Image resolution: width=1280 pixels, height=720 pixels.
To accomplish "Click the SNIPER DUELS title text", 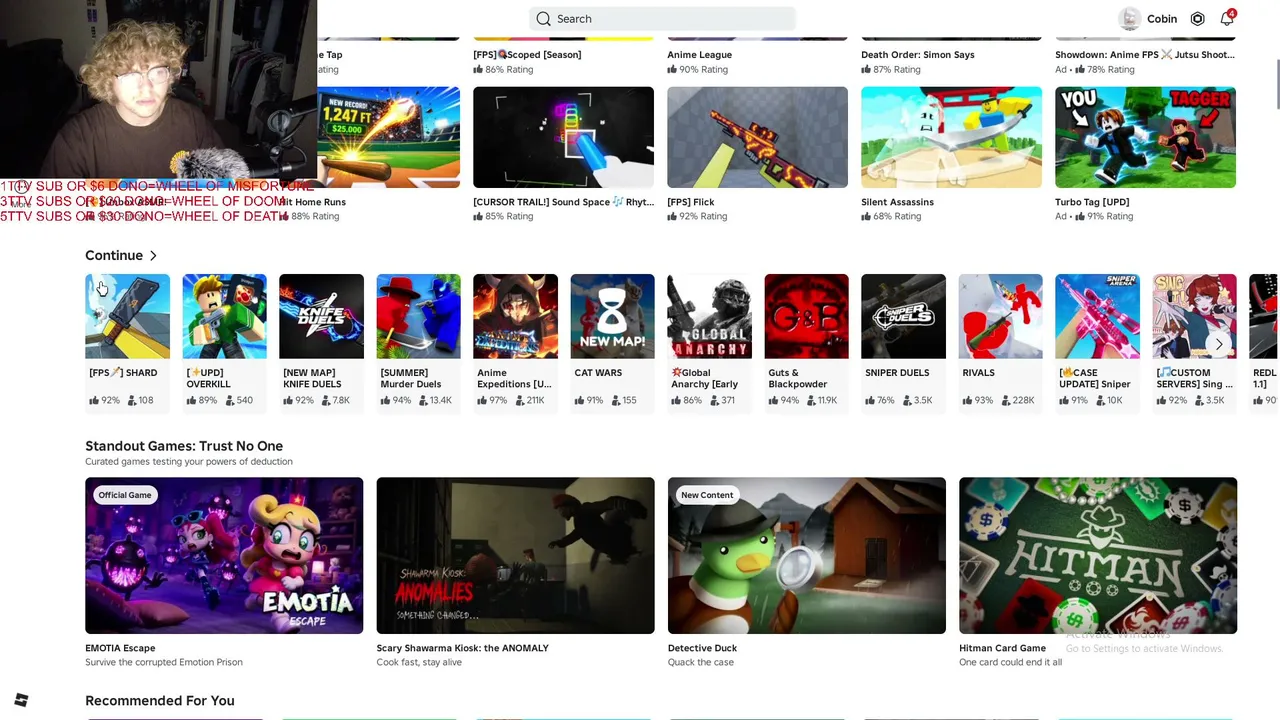I will (897, 373).
